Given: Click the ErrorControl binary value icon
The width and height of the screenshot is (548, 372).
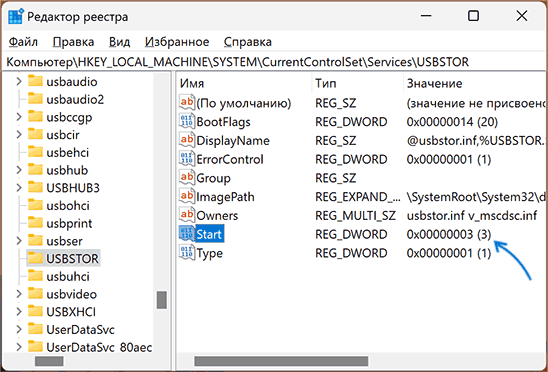Looking at the screenshot, I should (x=186, y=159).
